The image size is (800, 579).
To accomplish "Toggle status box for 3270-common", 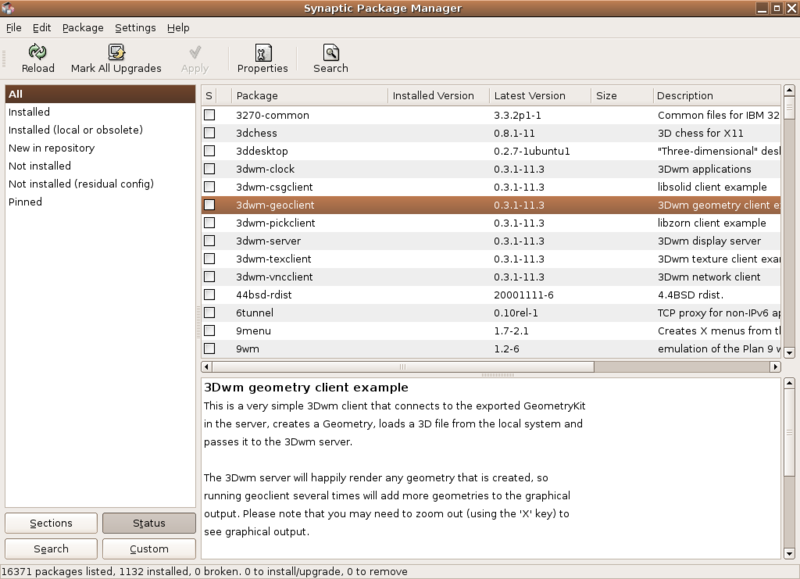I will pyautogui.click(x=209, y=115).
